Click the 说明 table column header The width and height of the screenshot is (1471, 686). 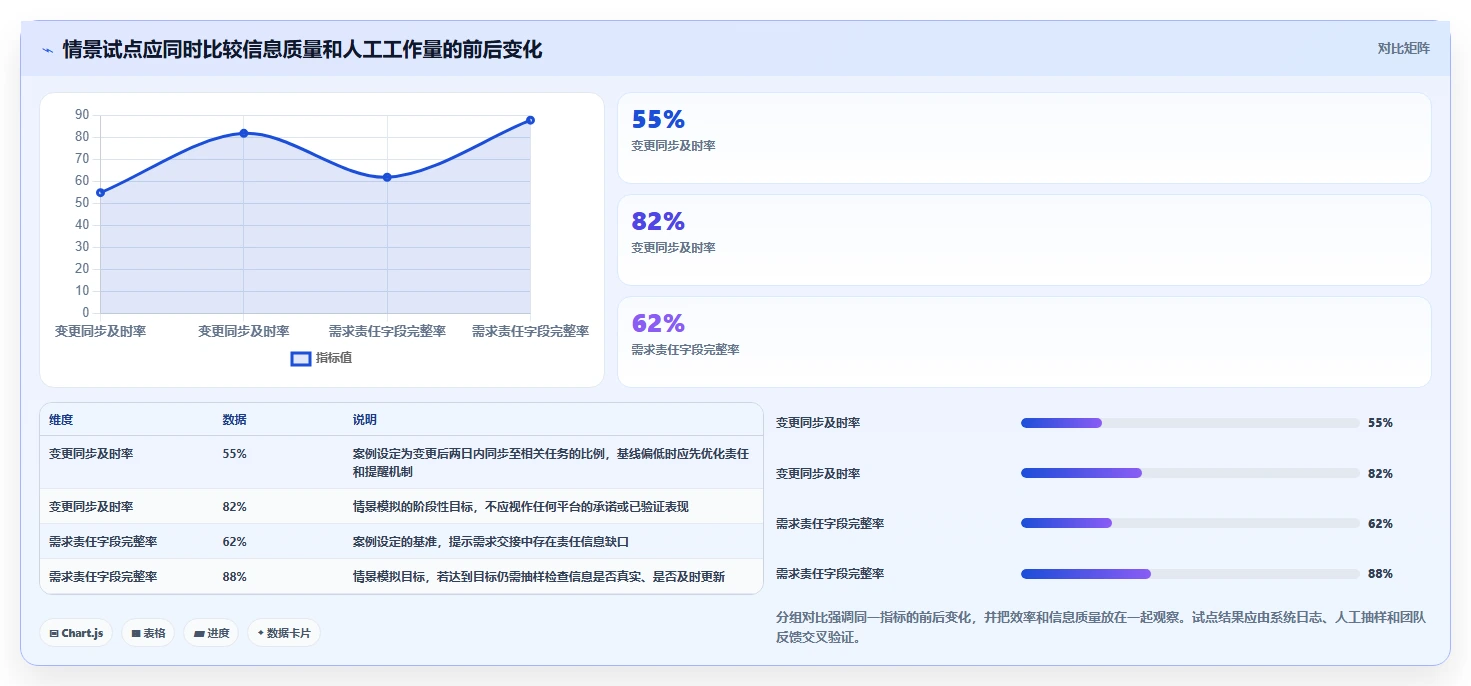pos(365,420)
